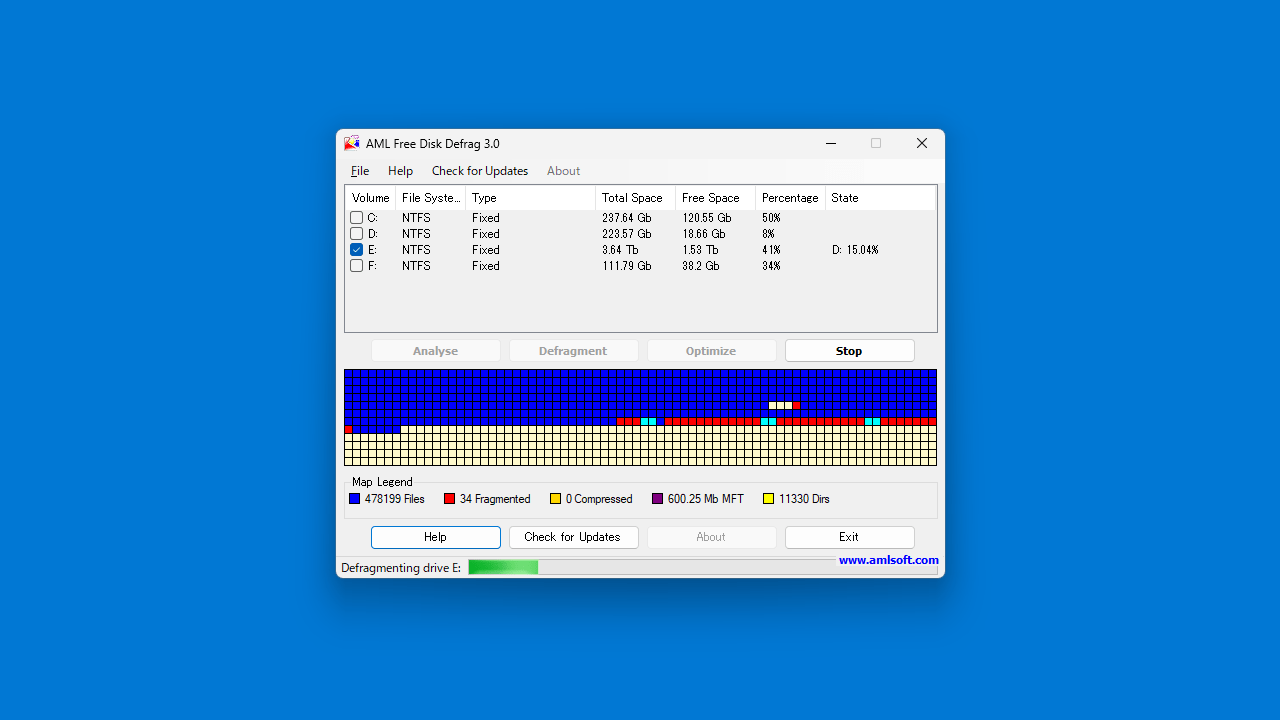The height and width of the screenshot is (720, 1280).
Task: Click the 34% percentage cell
Action: (771, 266)
